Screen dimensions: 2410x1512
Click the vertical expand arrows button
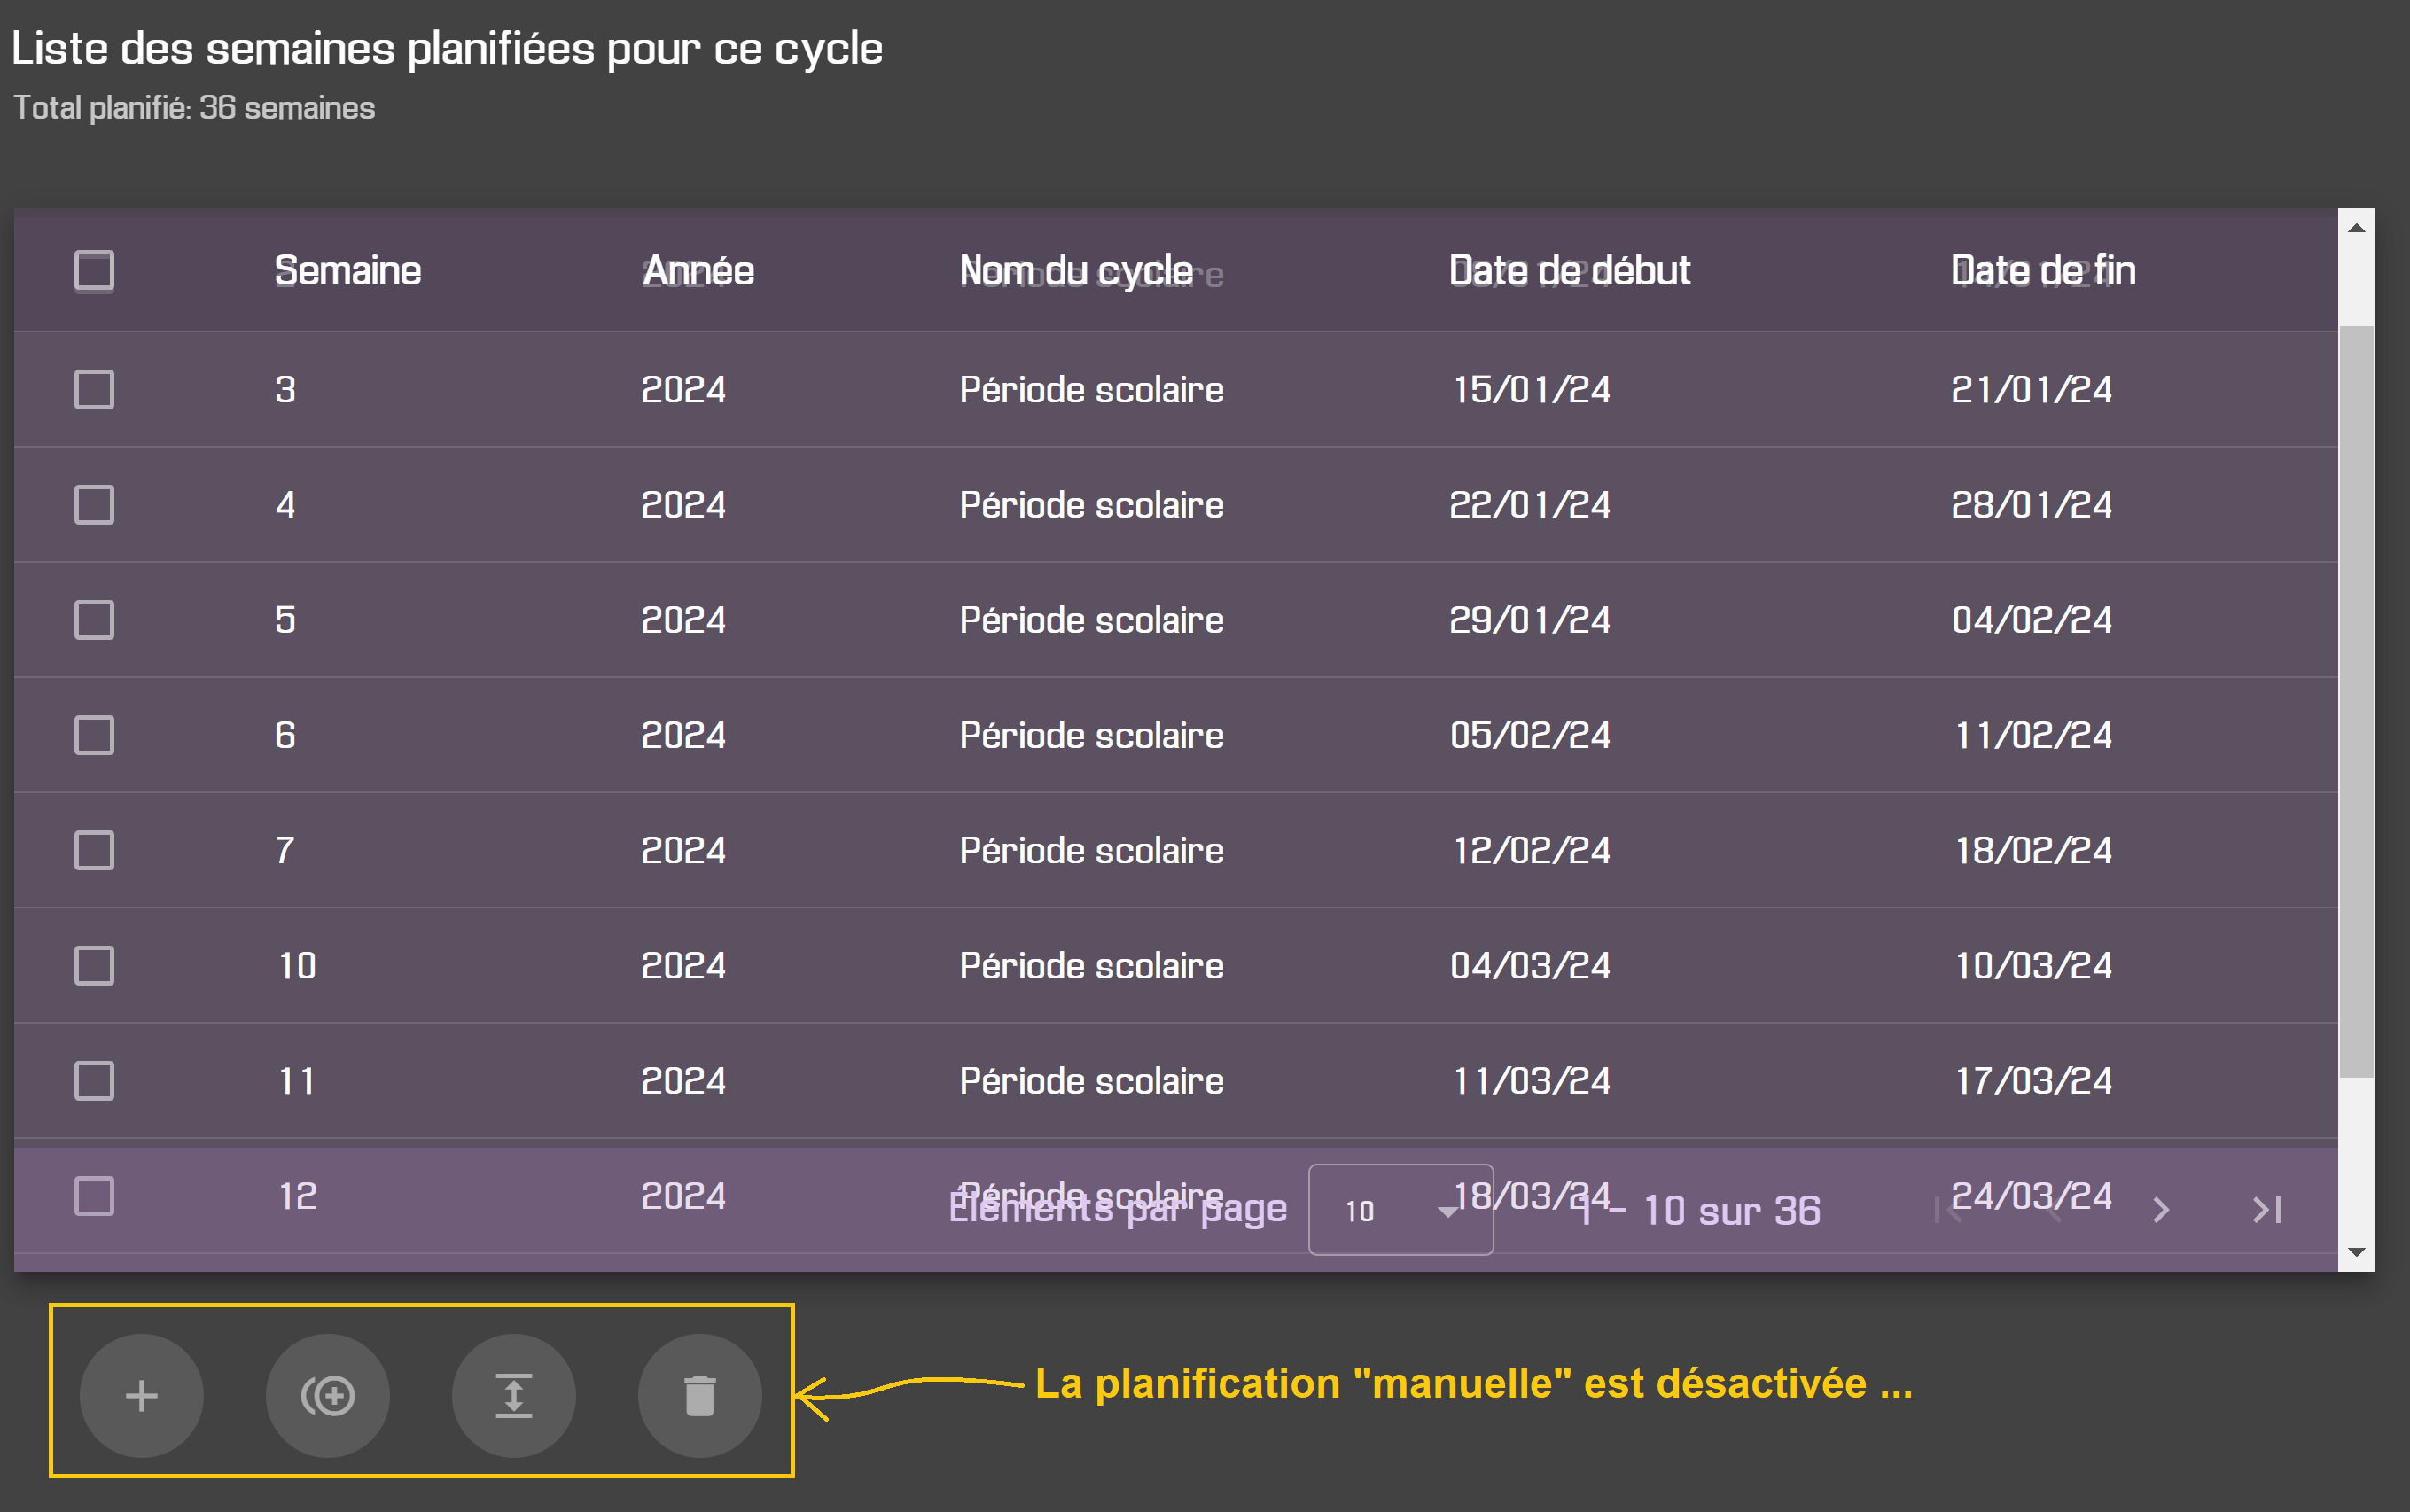click(x=513, y=1395)
